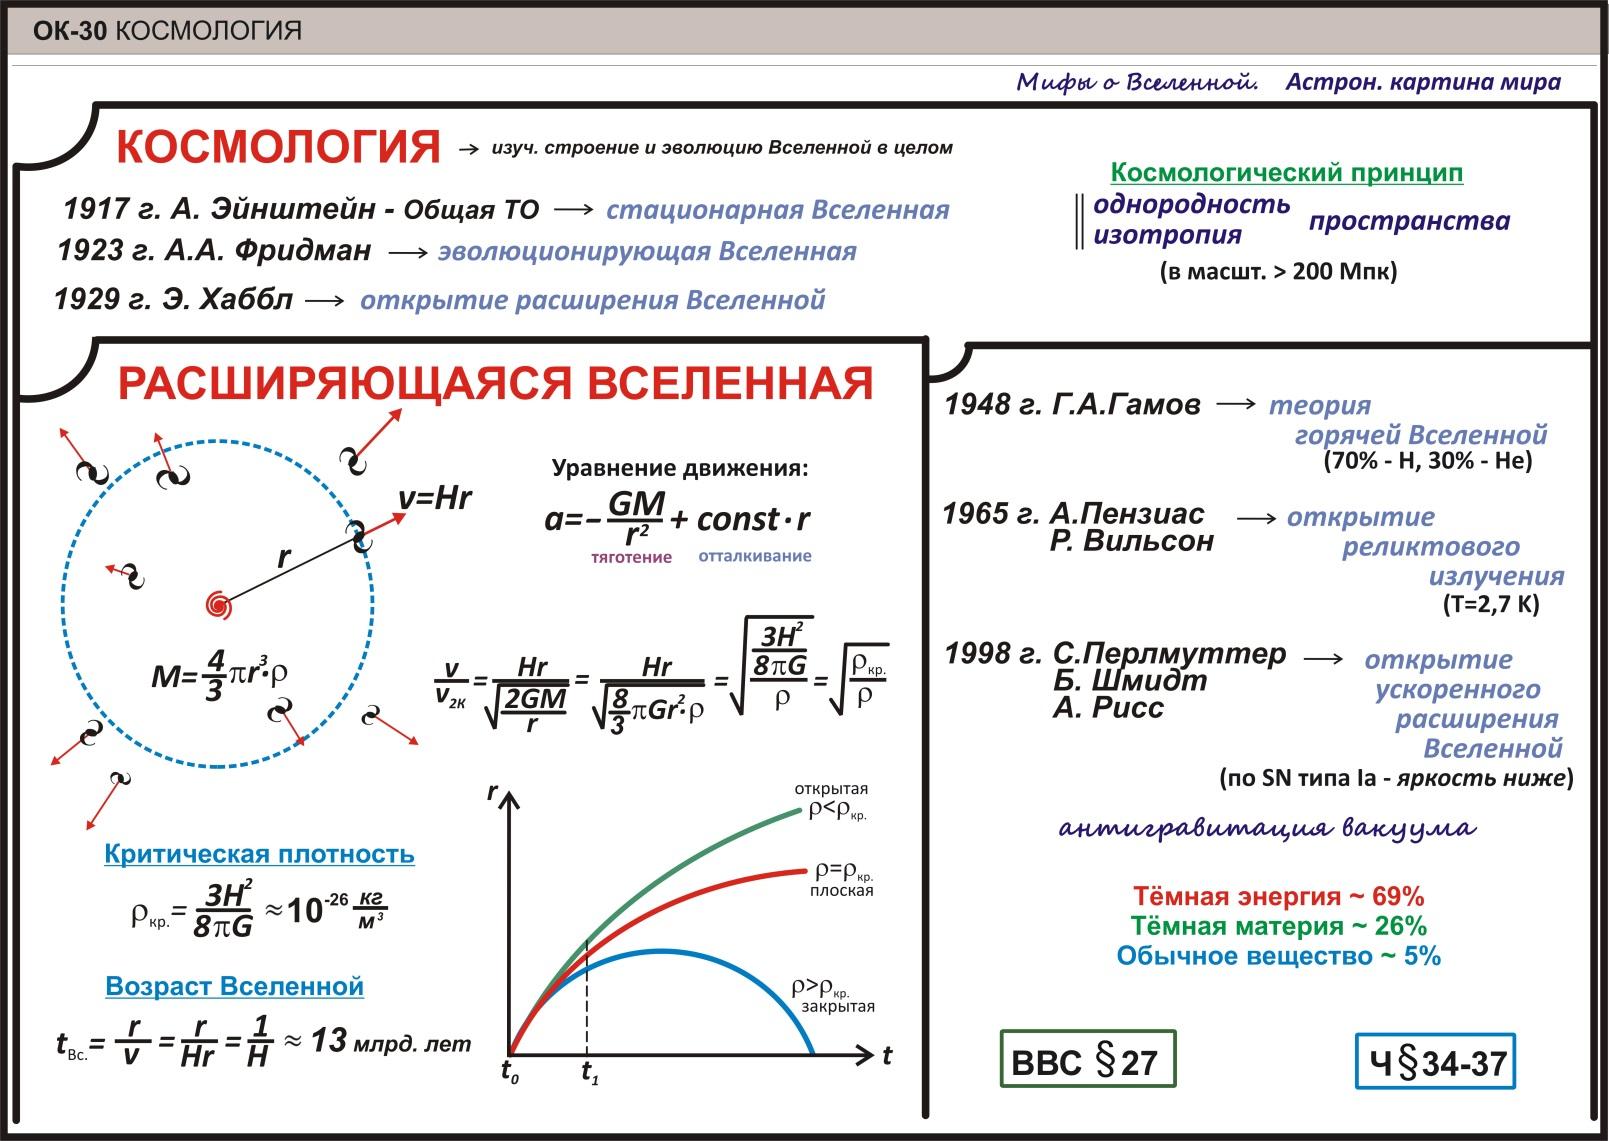Screen dimensions: 1609x1141
Task: Click the name А. Рисс
Action: 1109,708
